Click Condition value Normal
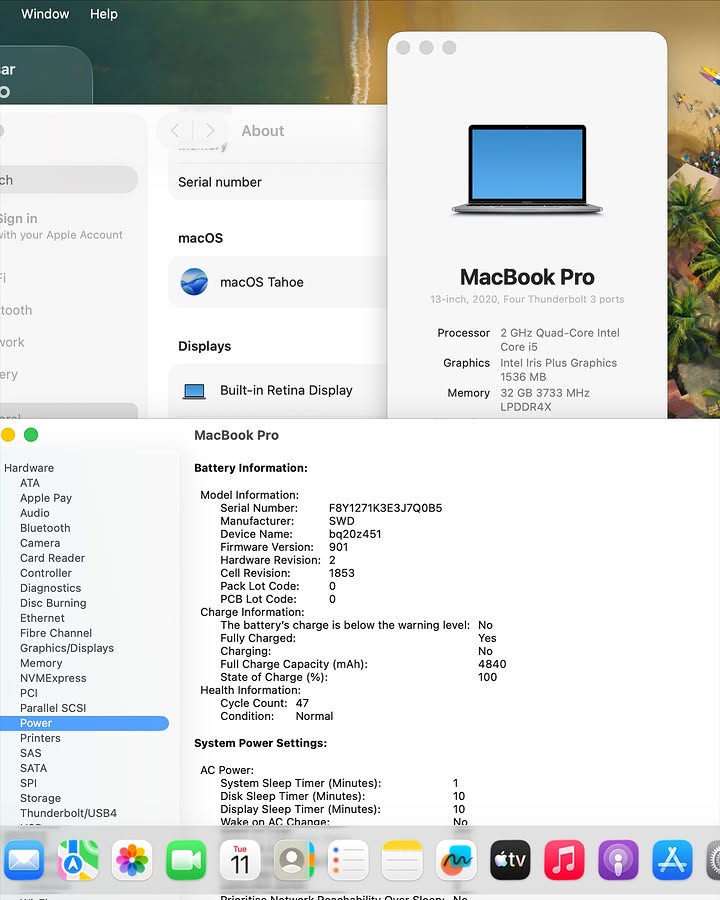Image resolution: width=720 pixels, height=900 pixels. pos(314,716)
